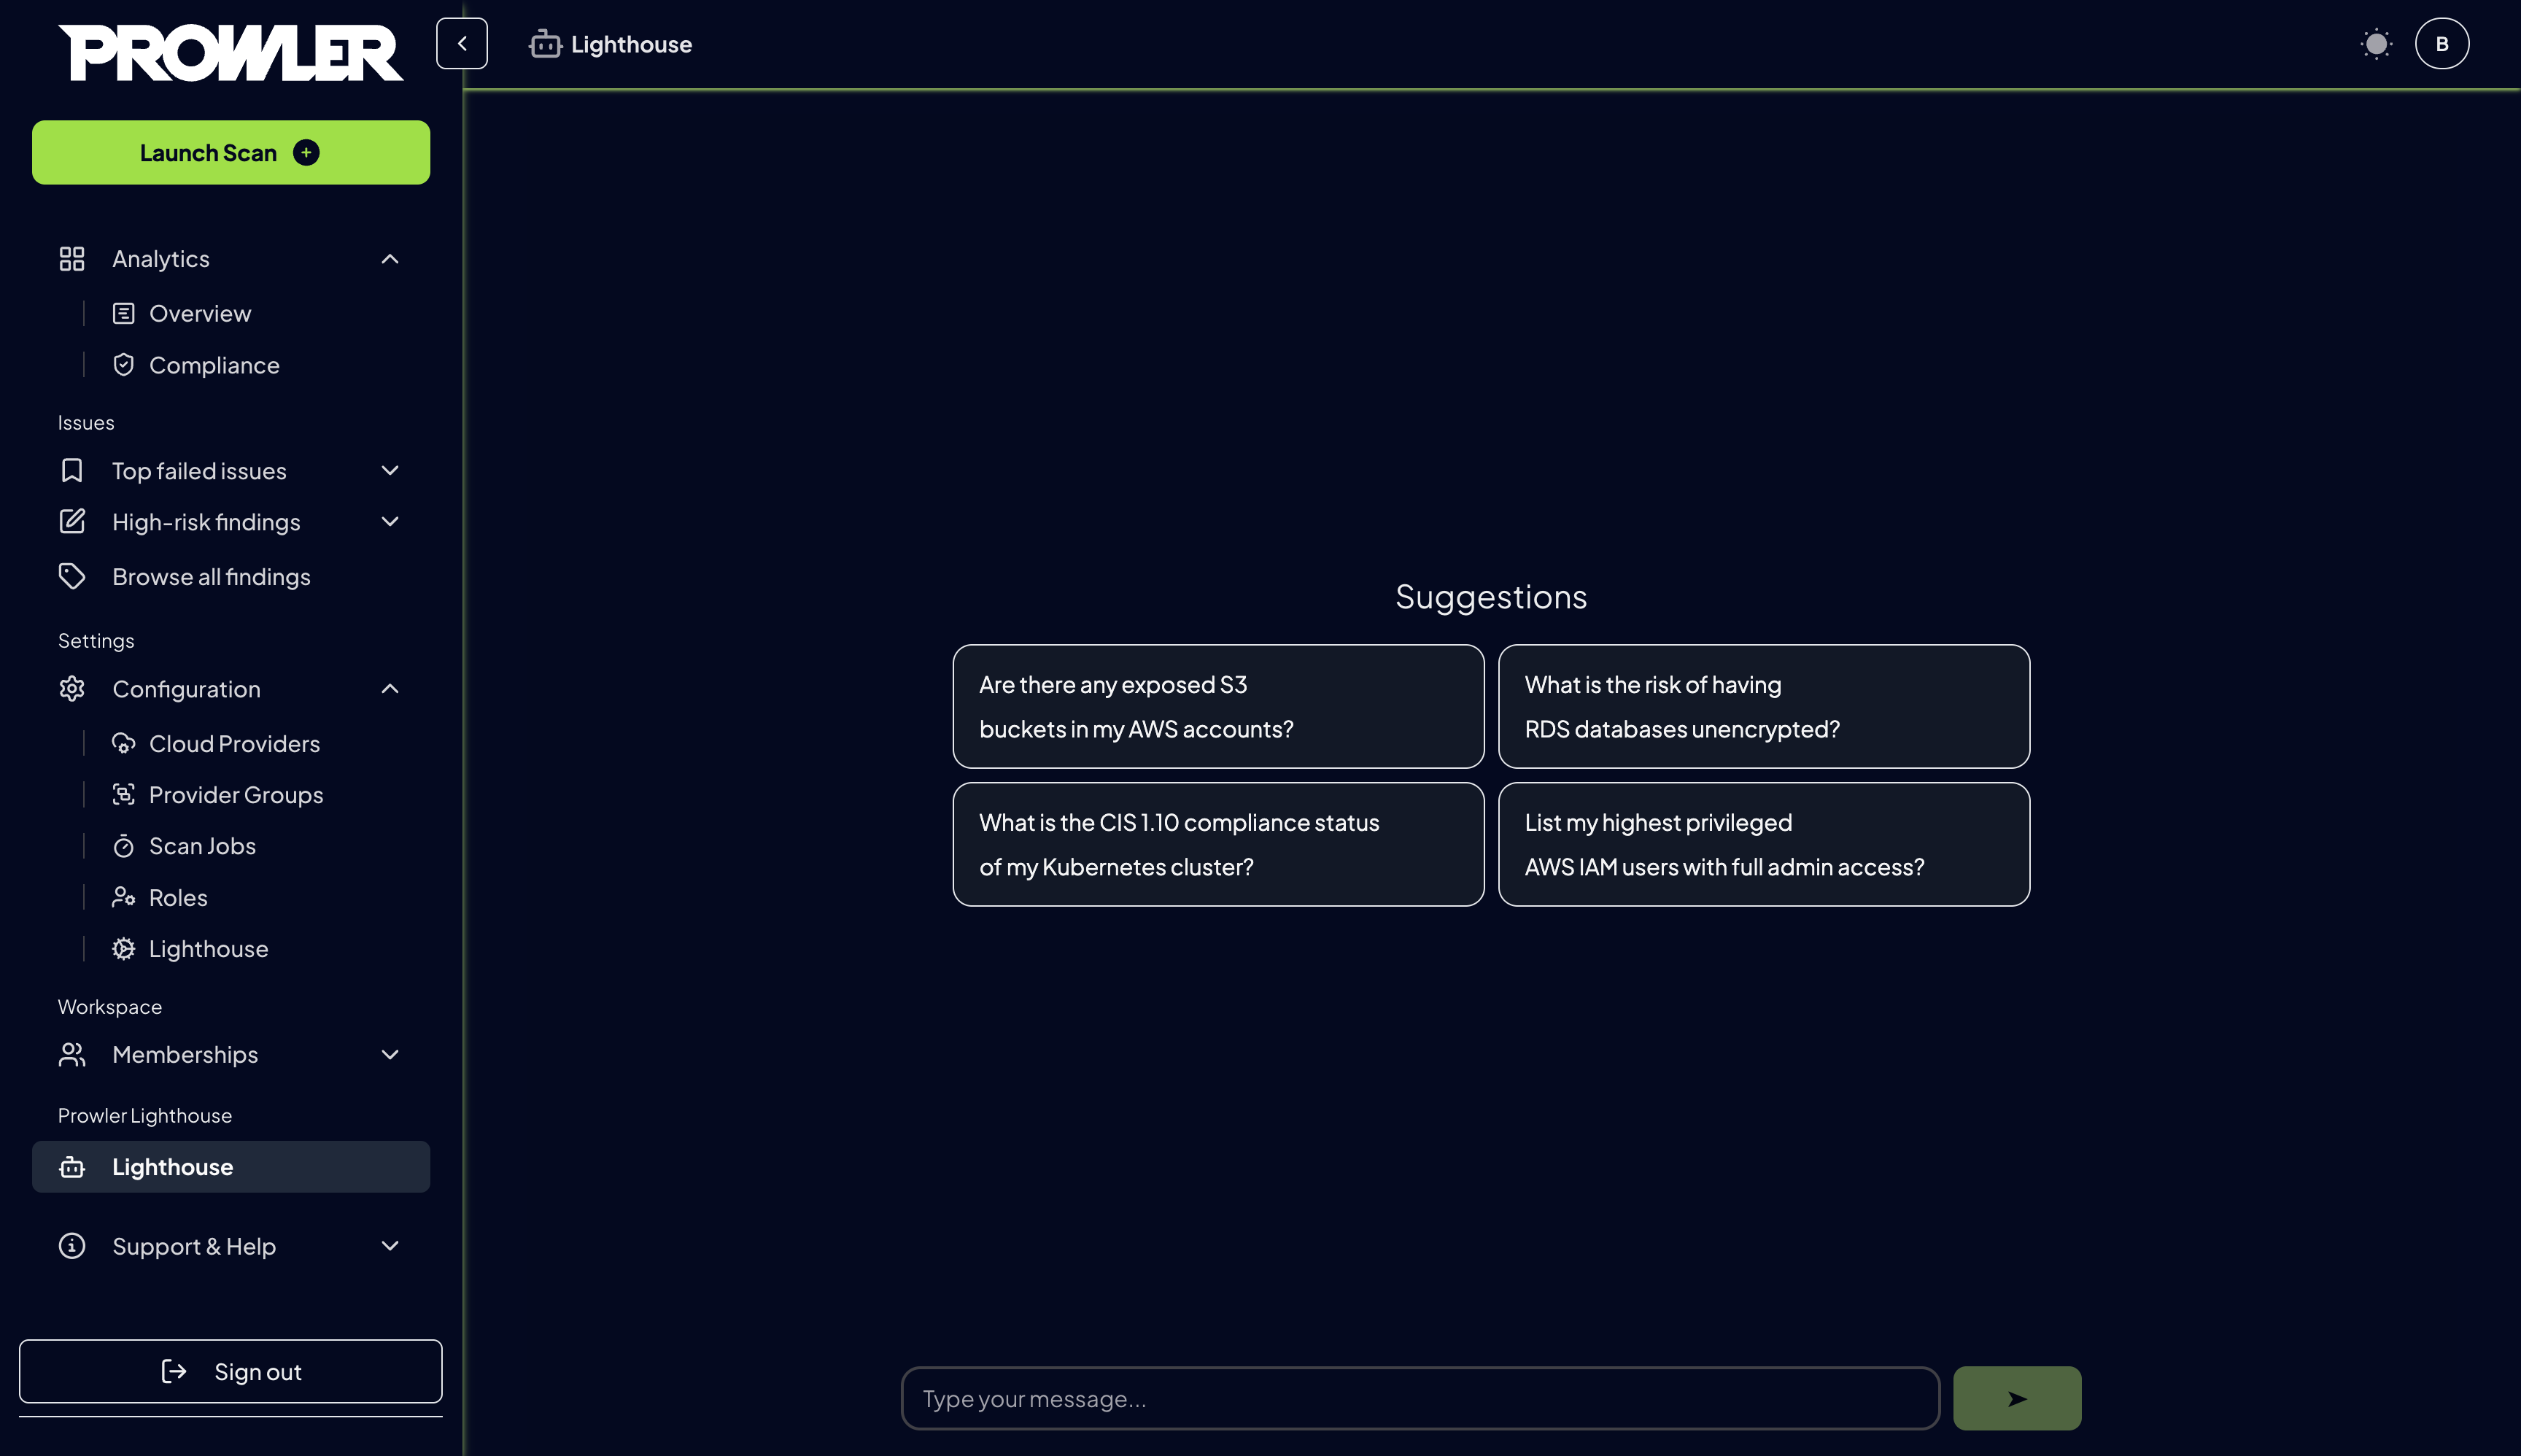Expand Support & Help menu
This screenshot has height=1456, width=2521.
390,1246
